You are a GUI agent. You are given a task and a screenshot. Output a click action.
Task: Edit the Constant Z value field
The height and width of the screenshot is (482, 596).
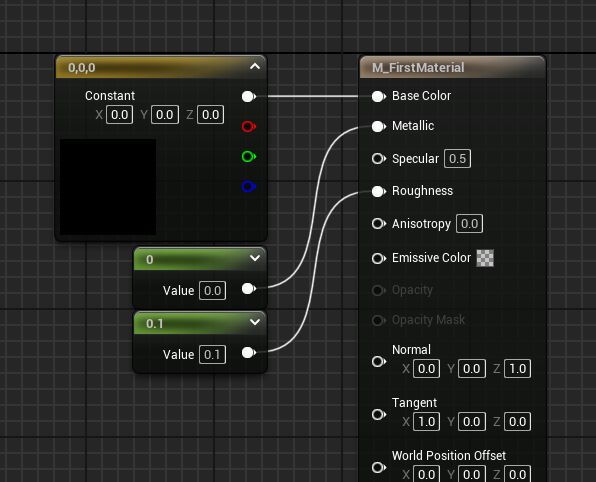coord(211,115)
